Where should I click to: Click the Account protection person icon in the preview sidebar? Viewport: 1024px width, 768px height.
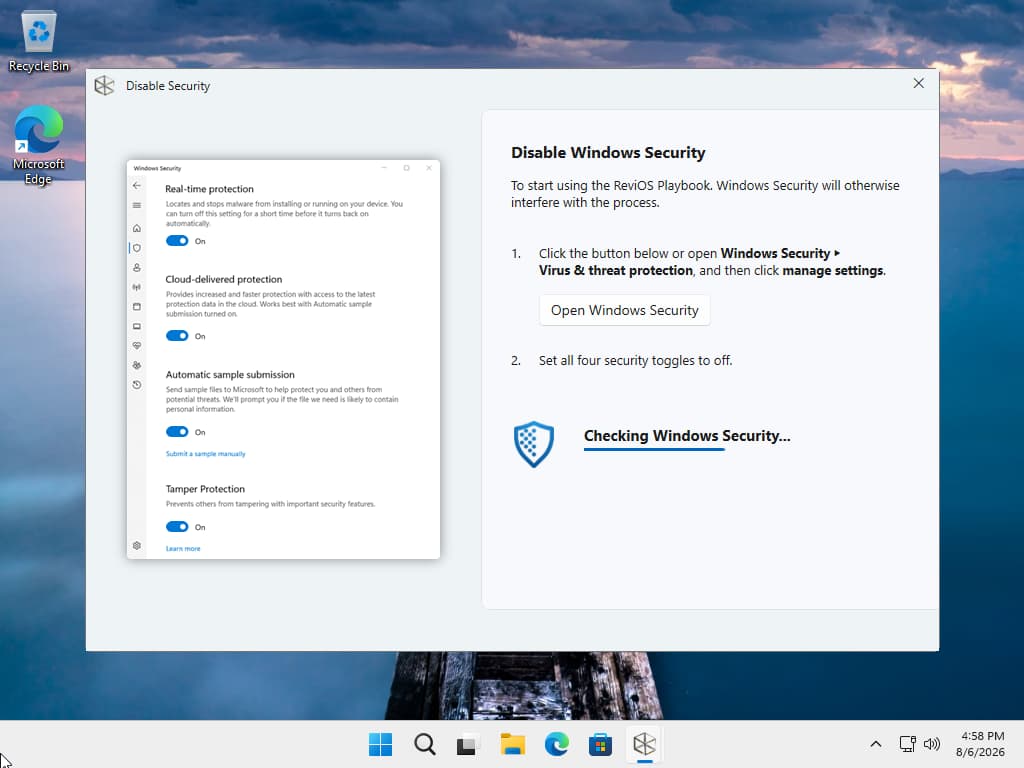136,268
